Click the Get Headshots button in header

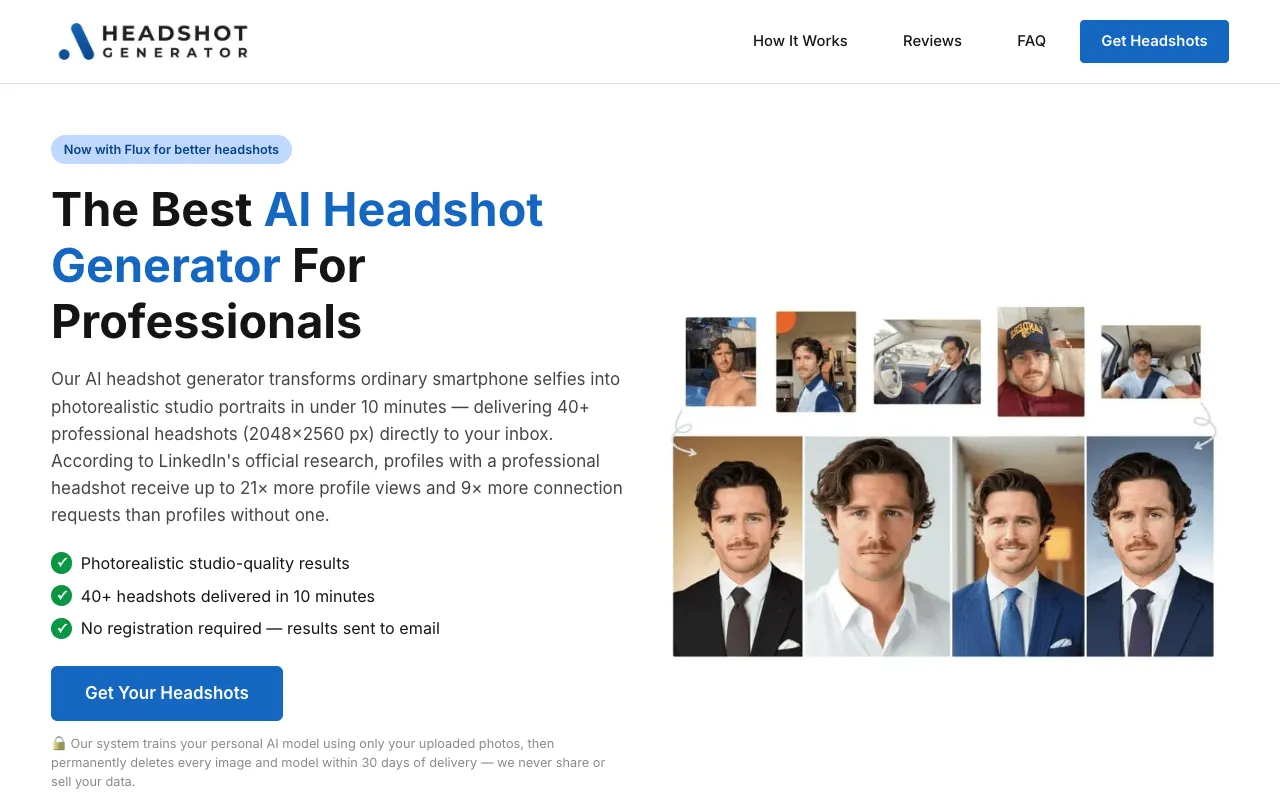tap(1154, 41)
